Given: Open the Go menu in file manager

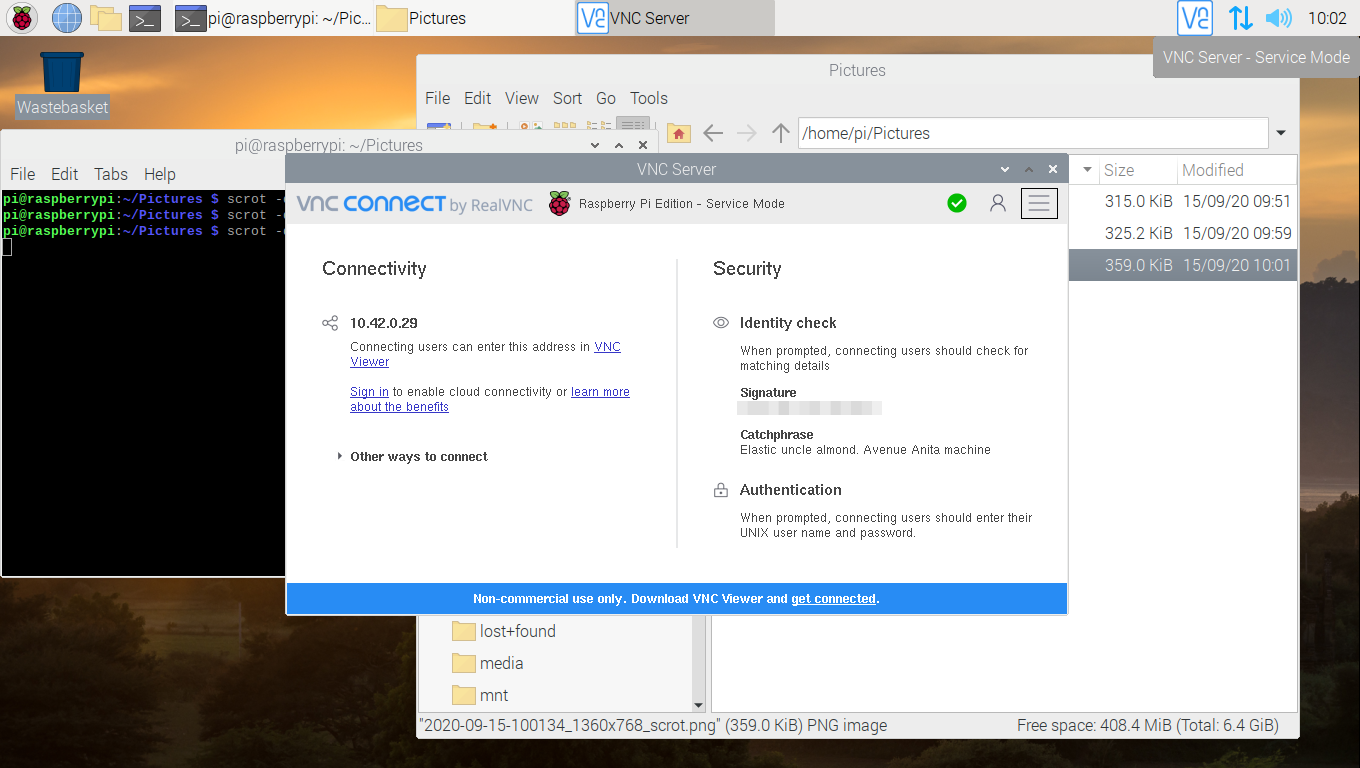Looking at the screenshot, I should point(606,98).
